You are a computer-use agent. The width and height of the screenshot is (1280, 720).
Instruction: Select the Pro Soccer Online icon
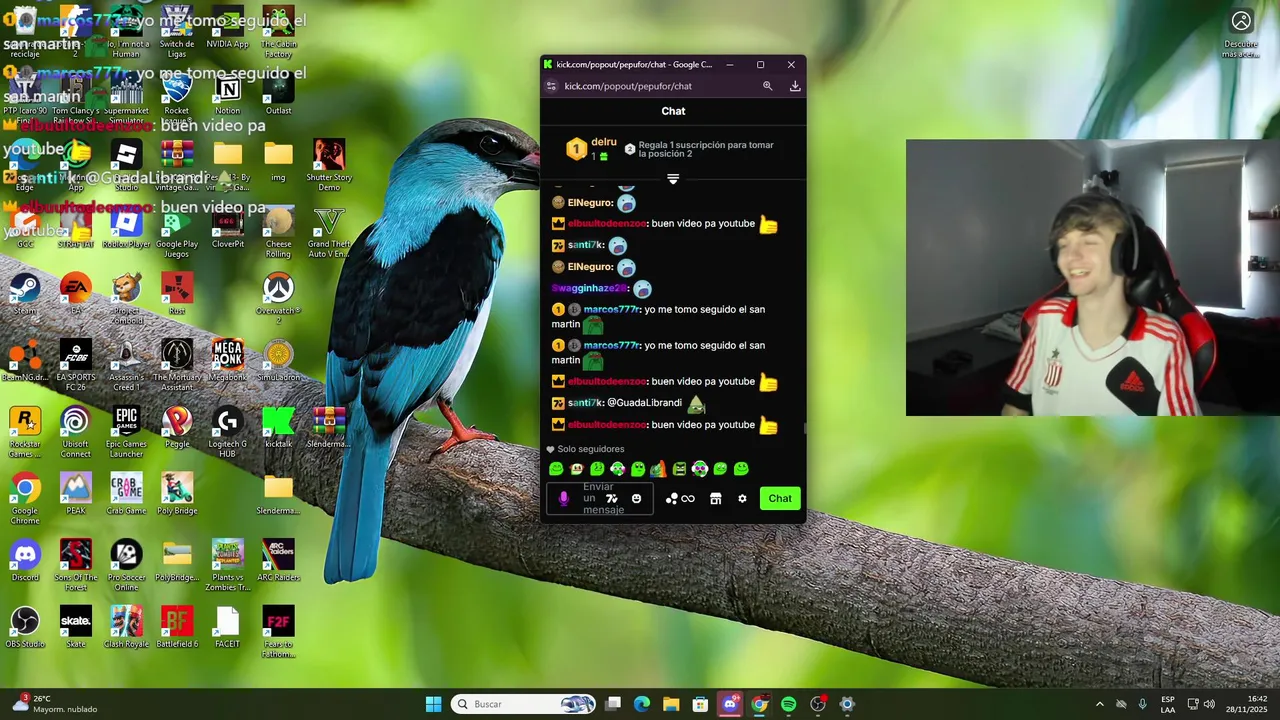126,565
